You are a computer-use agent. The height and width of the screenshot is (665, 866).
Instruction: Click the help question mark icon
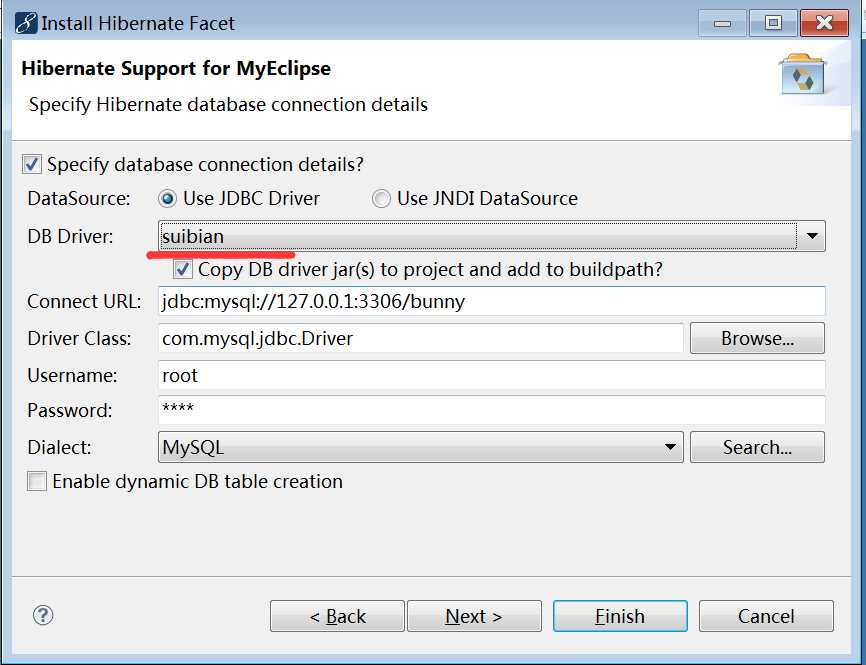point(43,615)
